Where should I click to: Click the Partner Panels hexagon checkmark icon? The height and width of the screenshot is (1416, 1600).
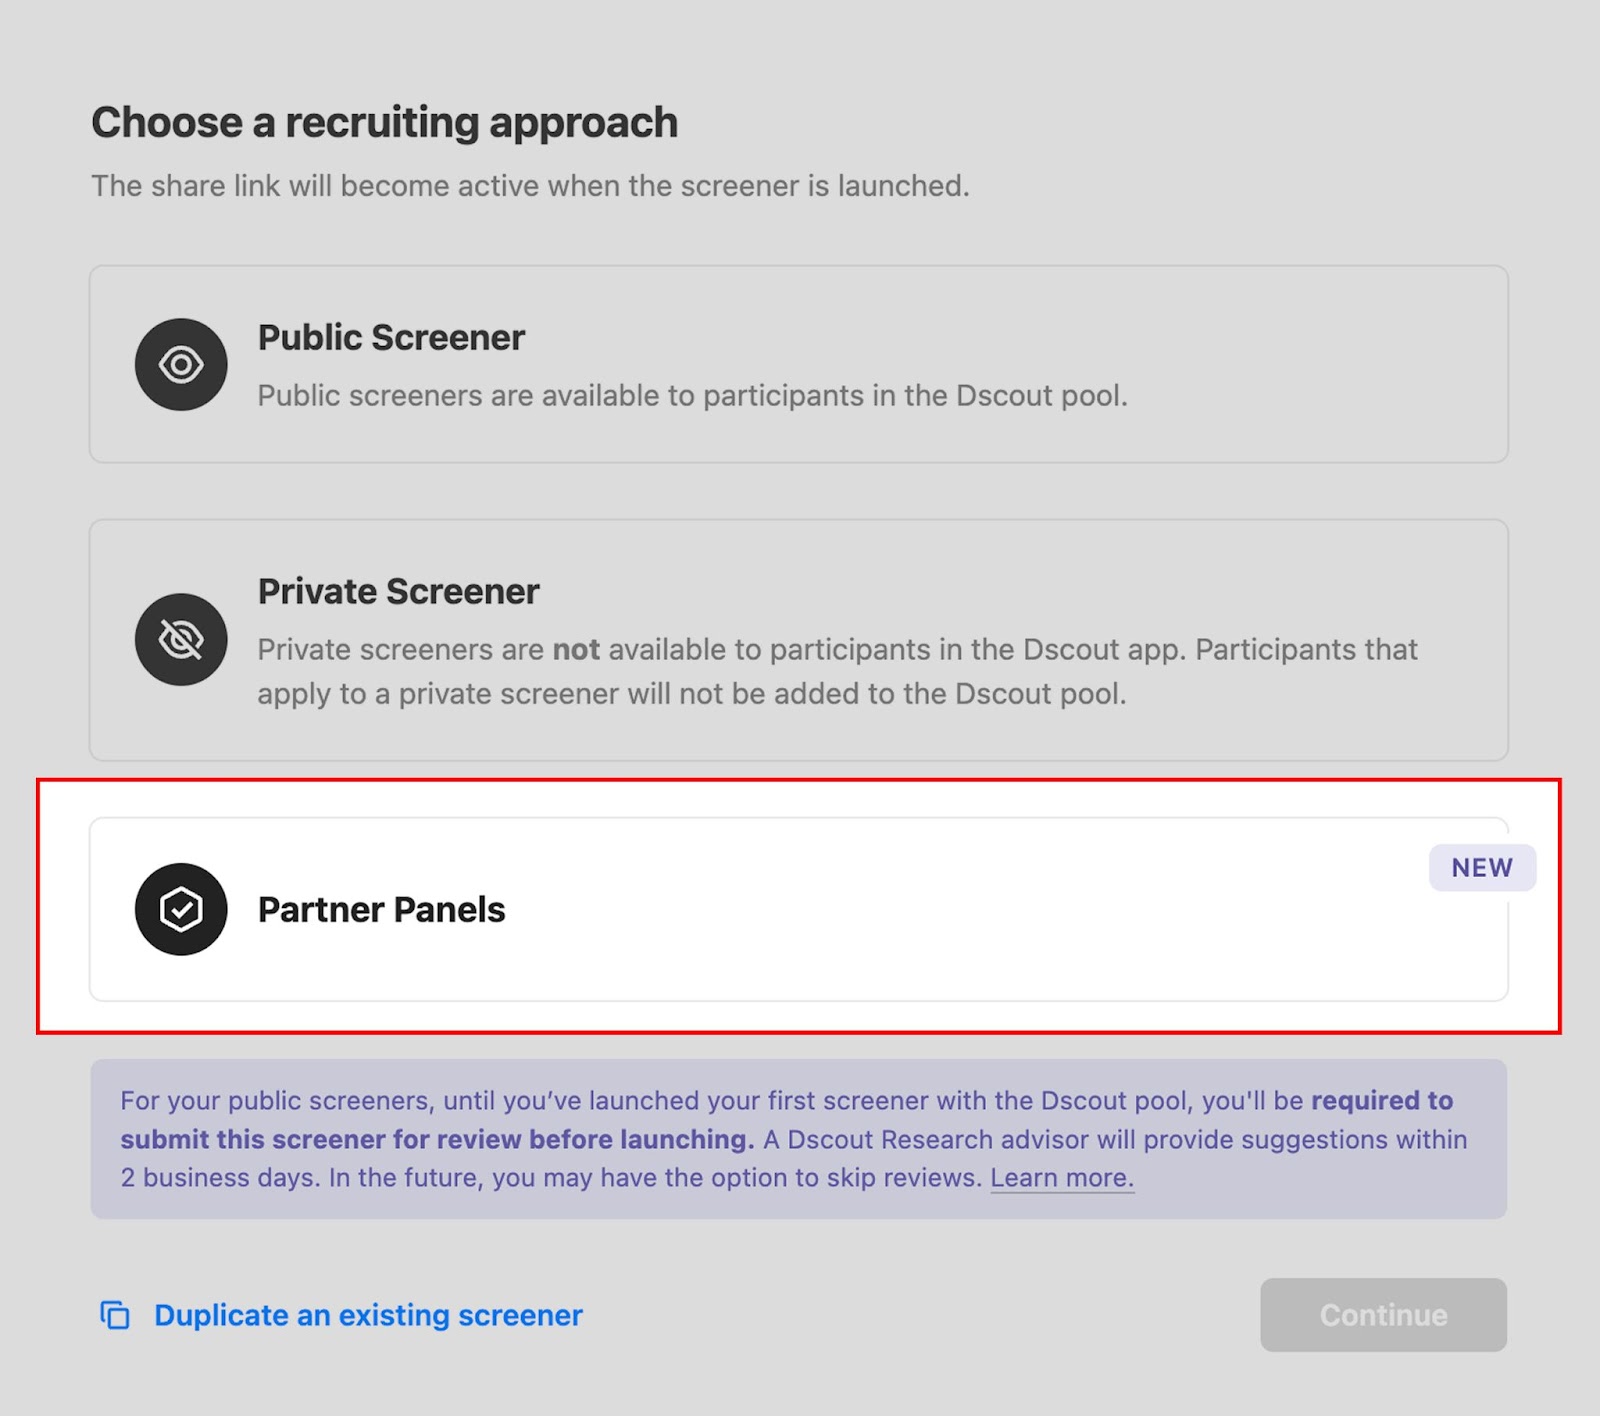[181, 909]
